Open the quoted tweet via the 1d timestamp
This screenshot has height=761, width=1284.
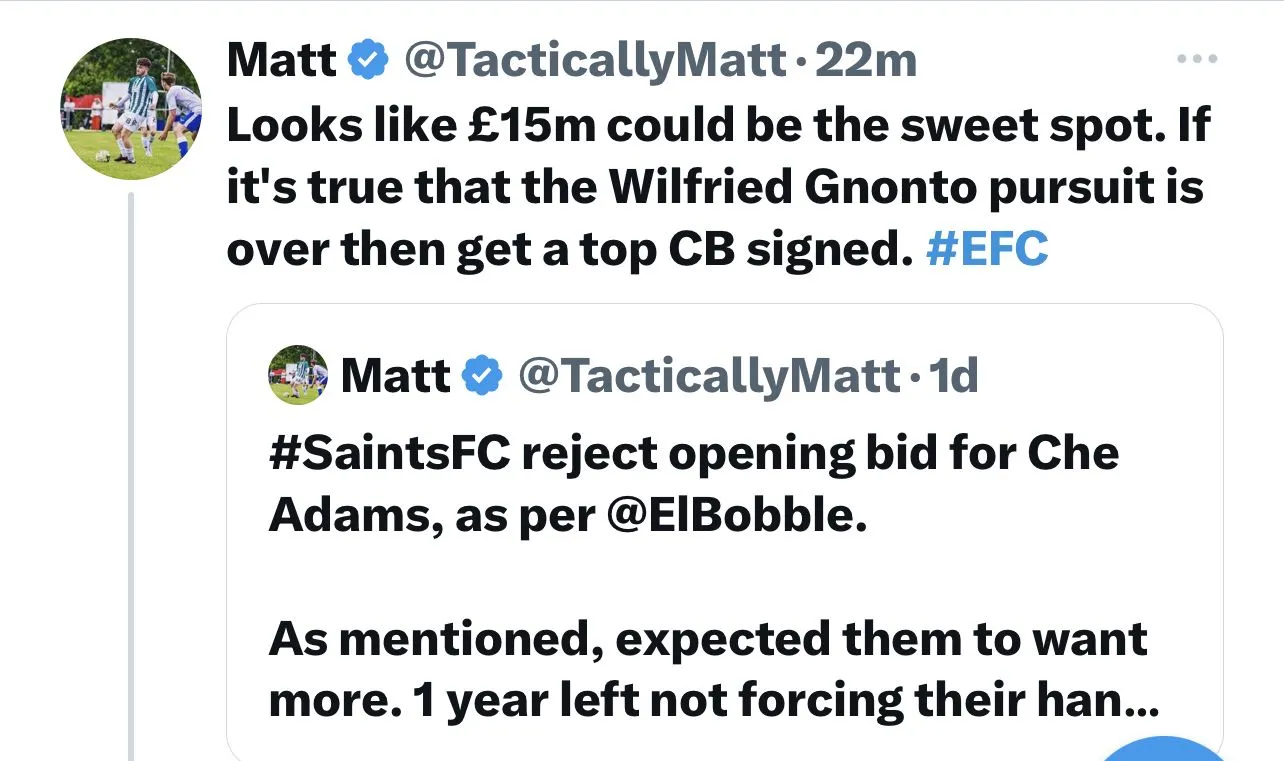[953, 376]
